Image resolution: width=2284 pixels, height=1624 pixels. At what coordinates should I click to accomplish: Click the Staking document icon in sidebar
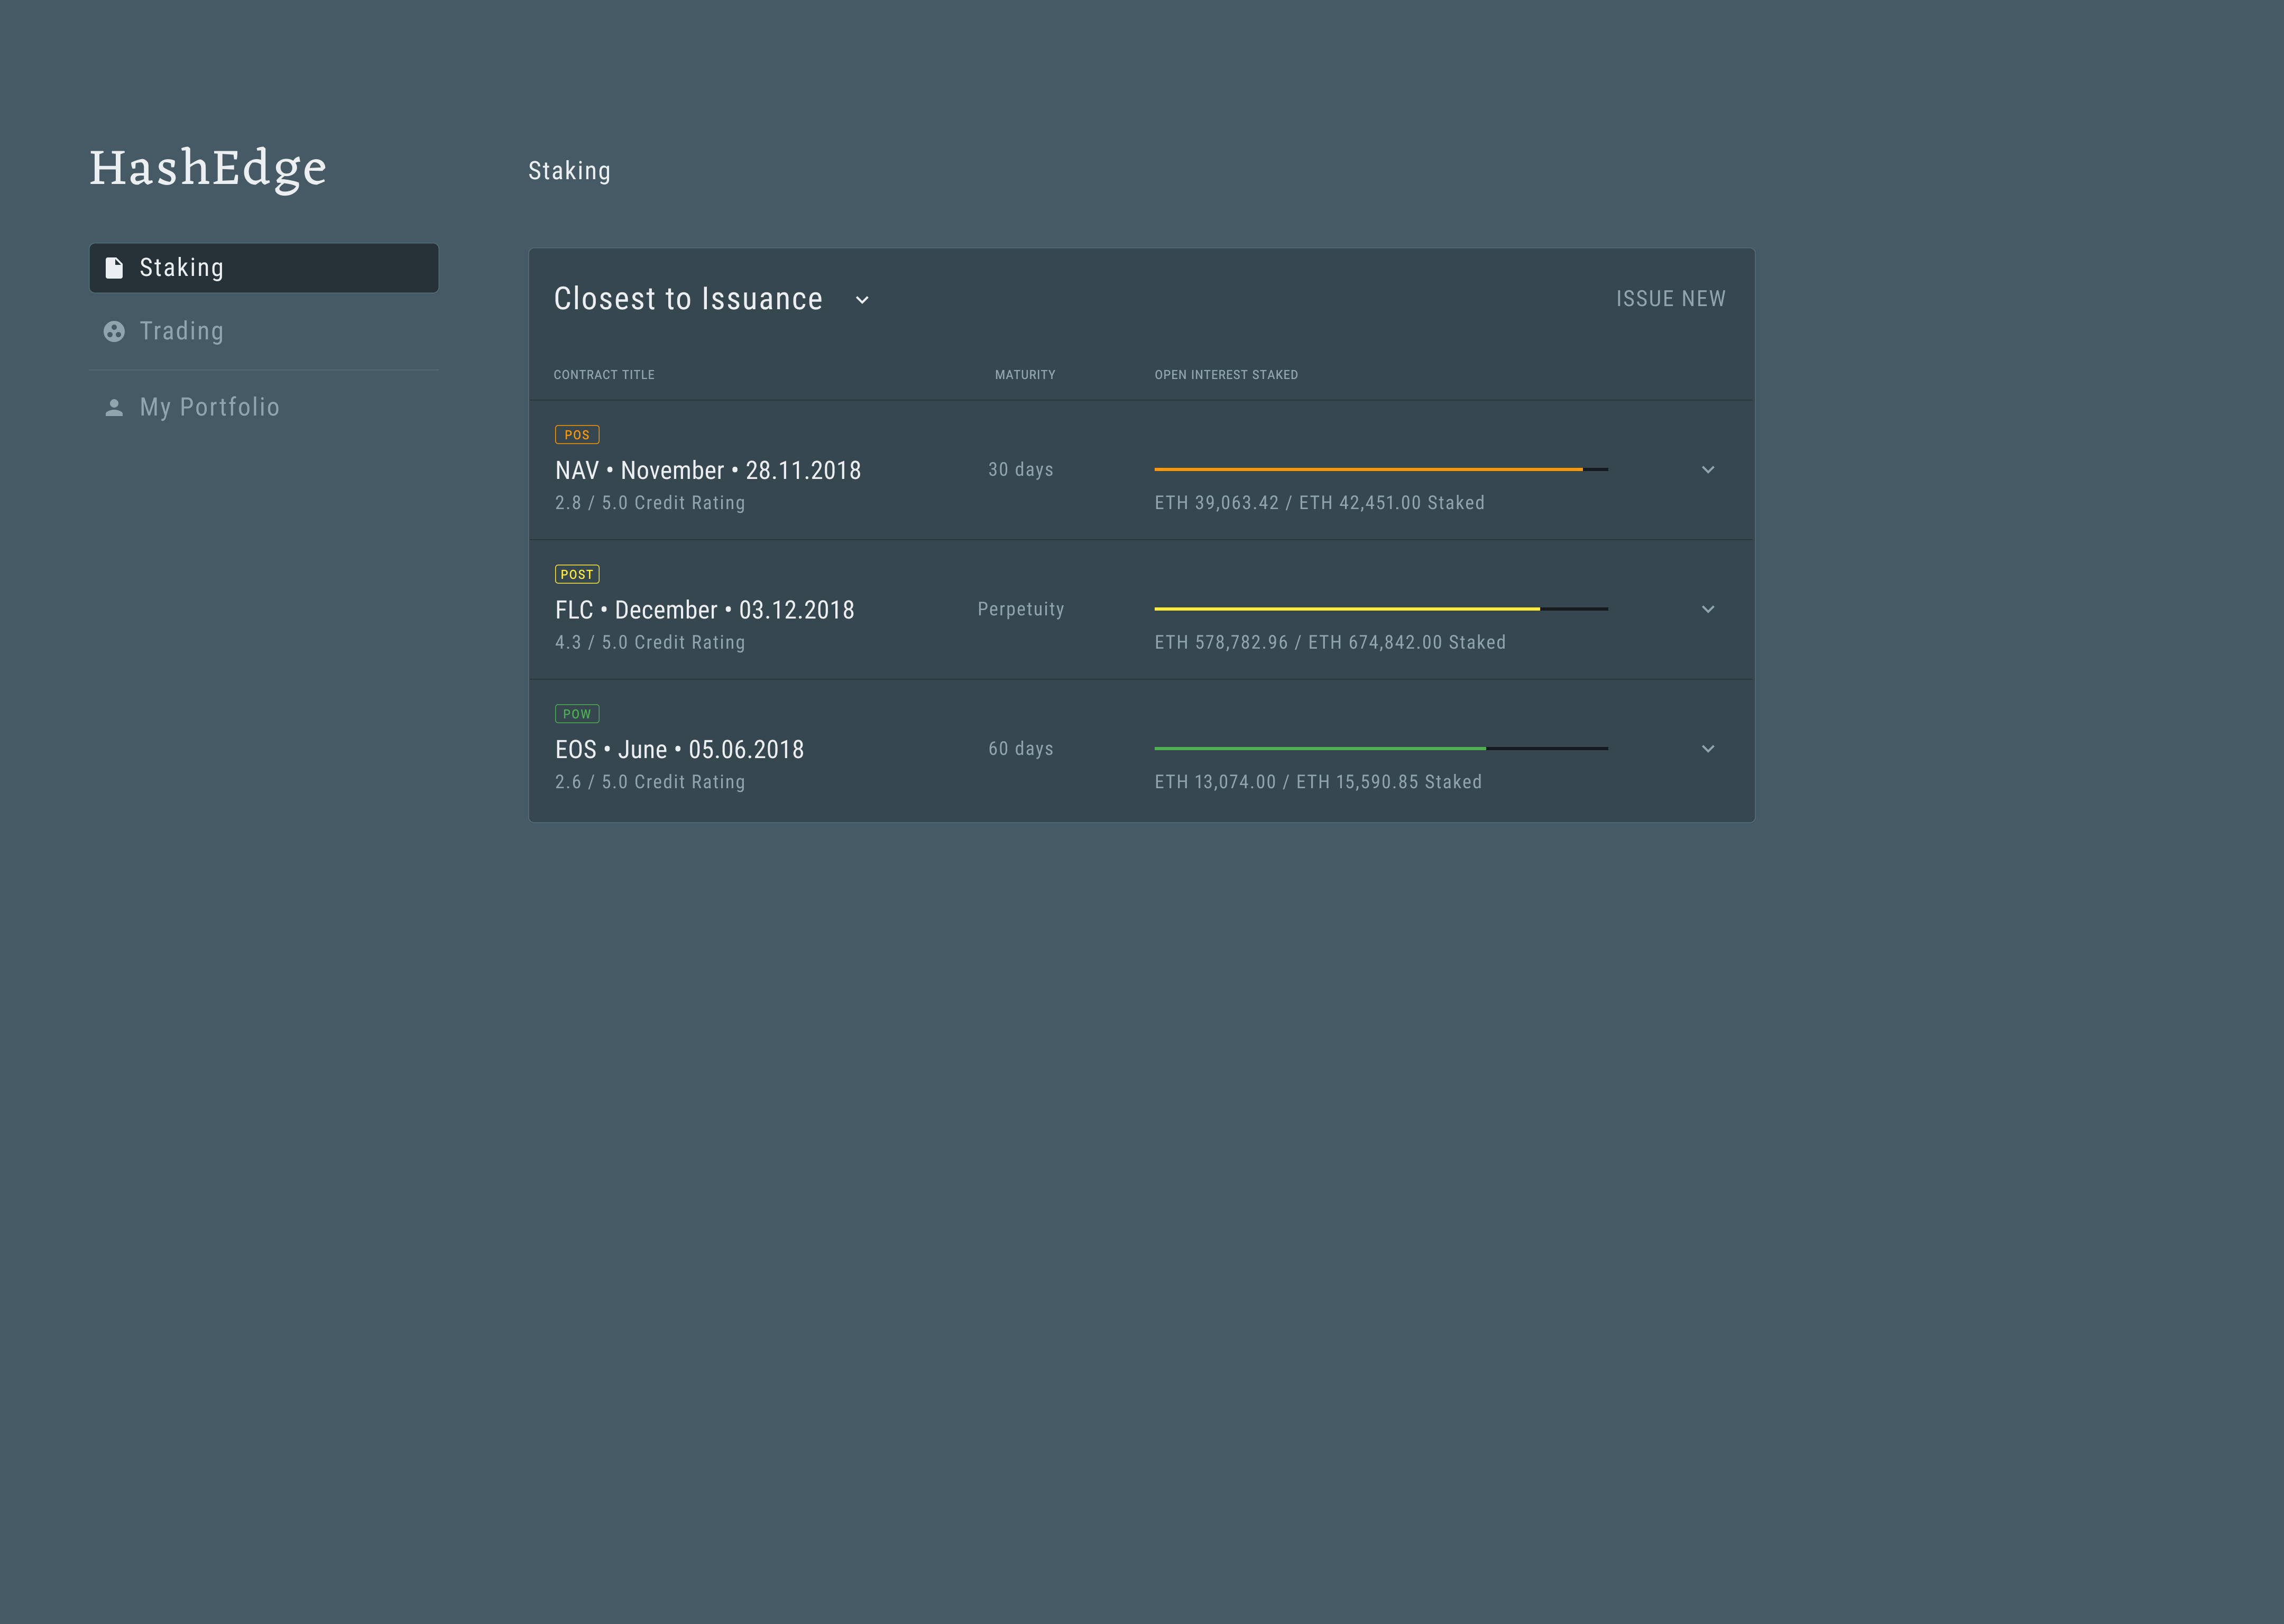(x=114, y=268)
